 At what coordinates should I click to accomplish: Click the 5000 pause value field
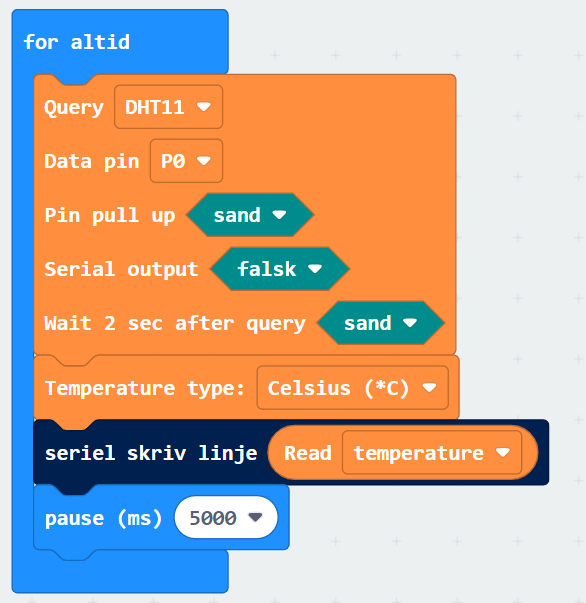(226, 518)
